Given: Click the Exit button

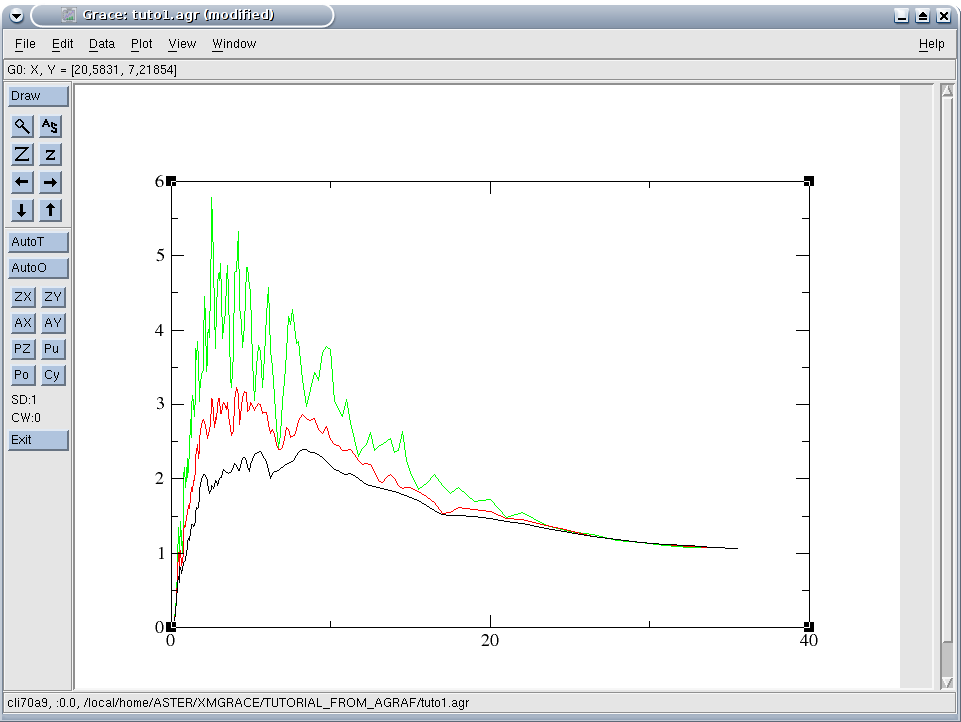Looking at the screenshot, I should 38,440.
